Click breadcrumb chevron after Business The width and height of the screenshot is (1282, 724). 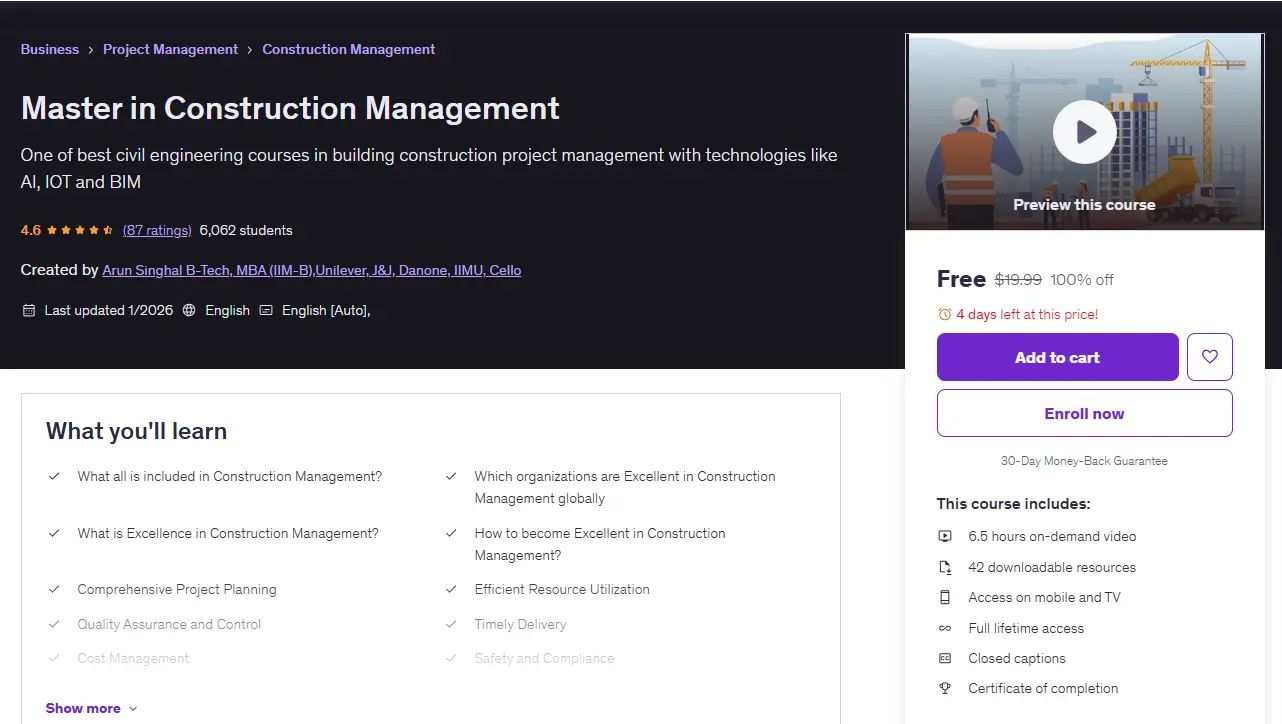(x=91, y=49)
